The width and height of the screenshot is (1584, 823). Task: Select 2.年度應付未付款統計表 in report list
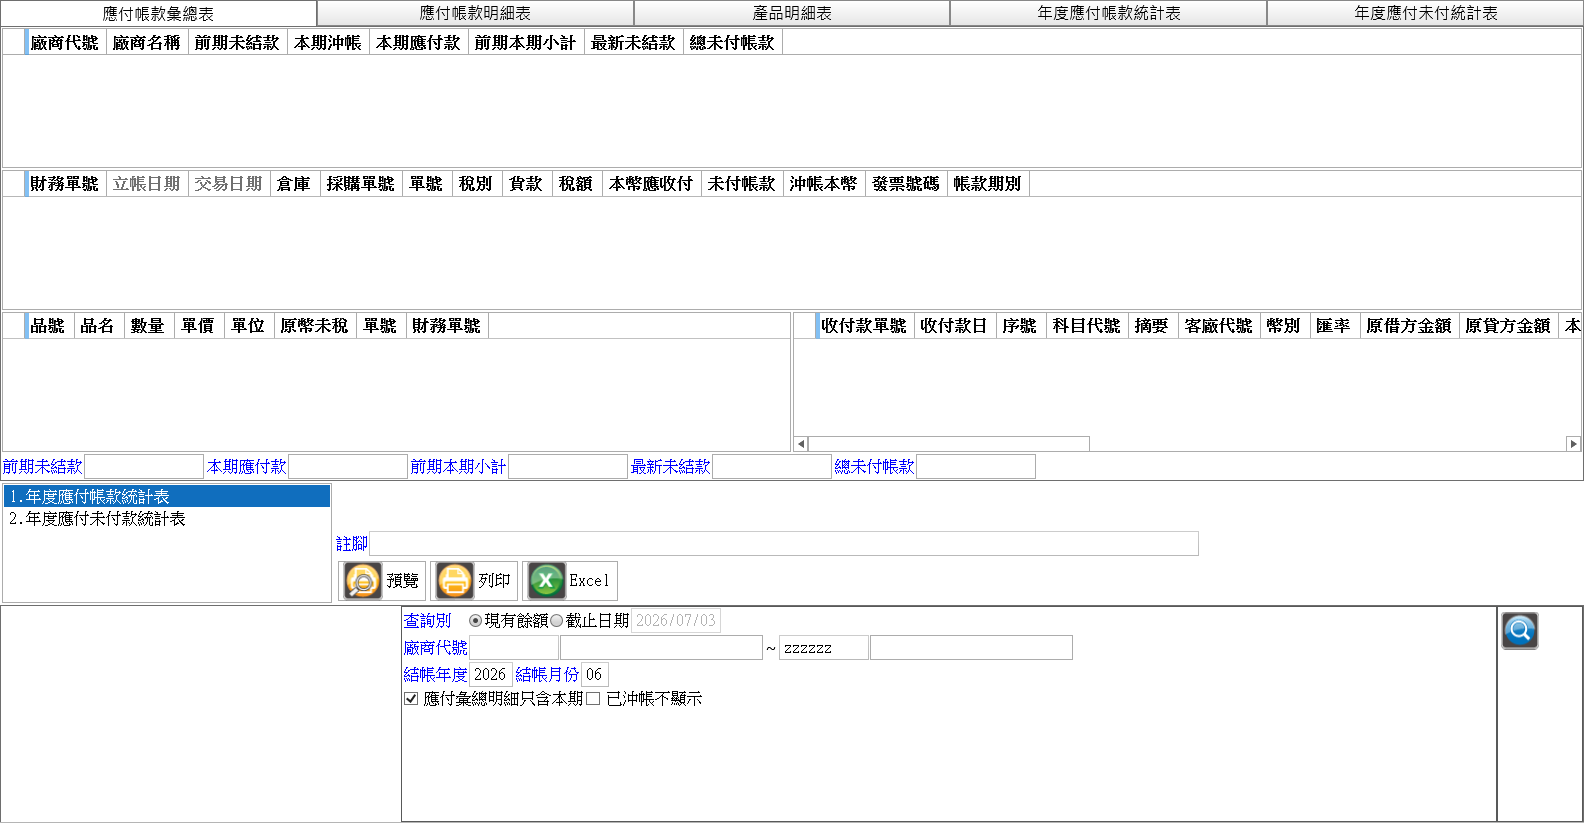click(x=167, y=519)
